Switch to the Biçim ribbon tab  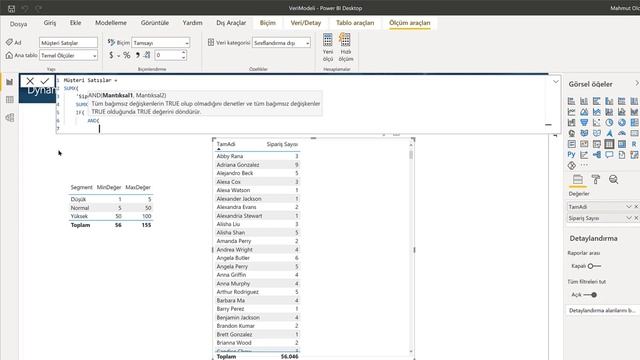pyautogui.click(x=268, y=23)
